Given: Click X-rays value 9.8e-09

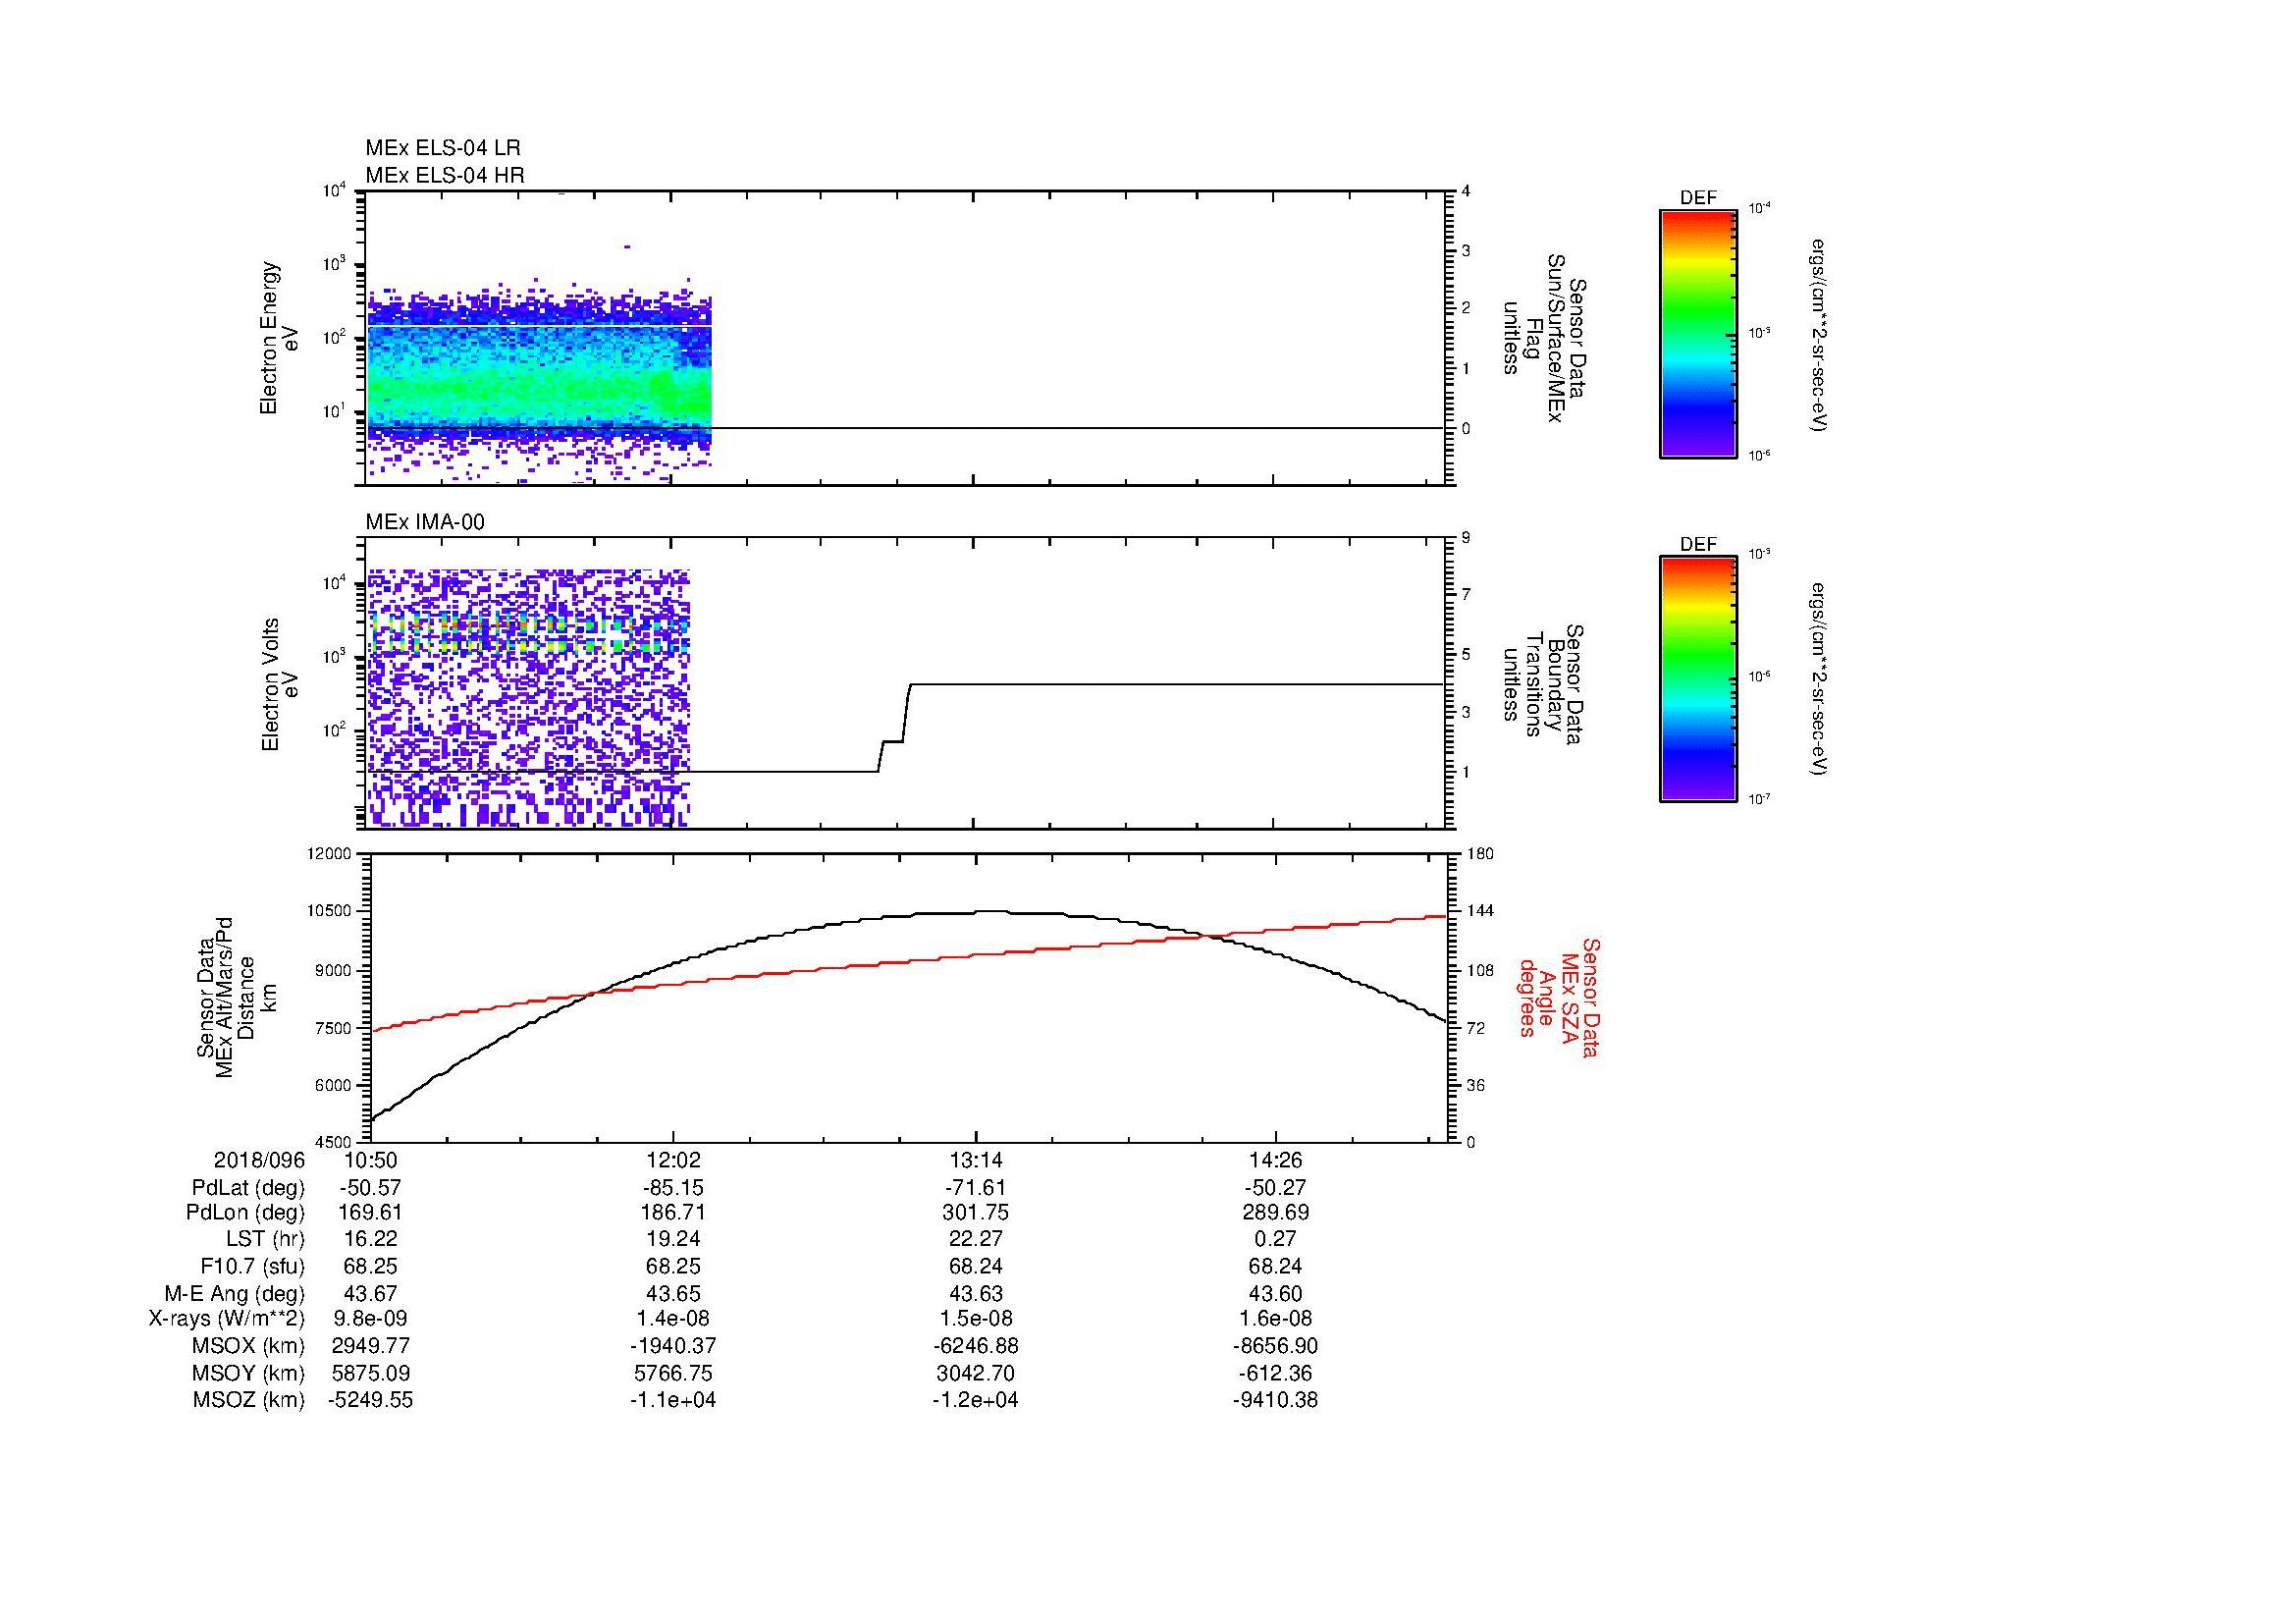Looking at the screenshot, I should 371,1319.
